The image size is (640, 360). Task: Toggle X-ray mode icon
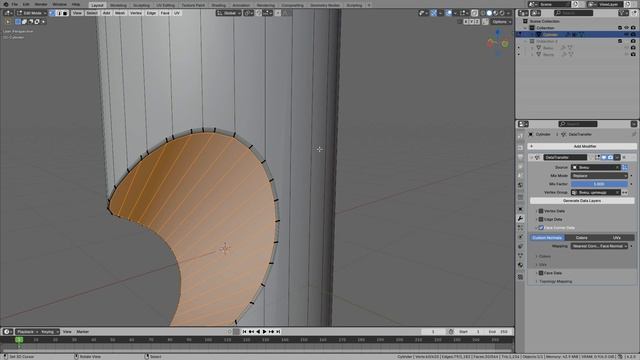(474, 13)
